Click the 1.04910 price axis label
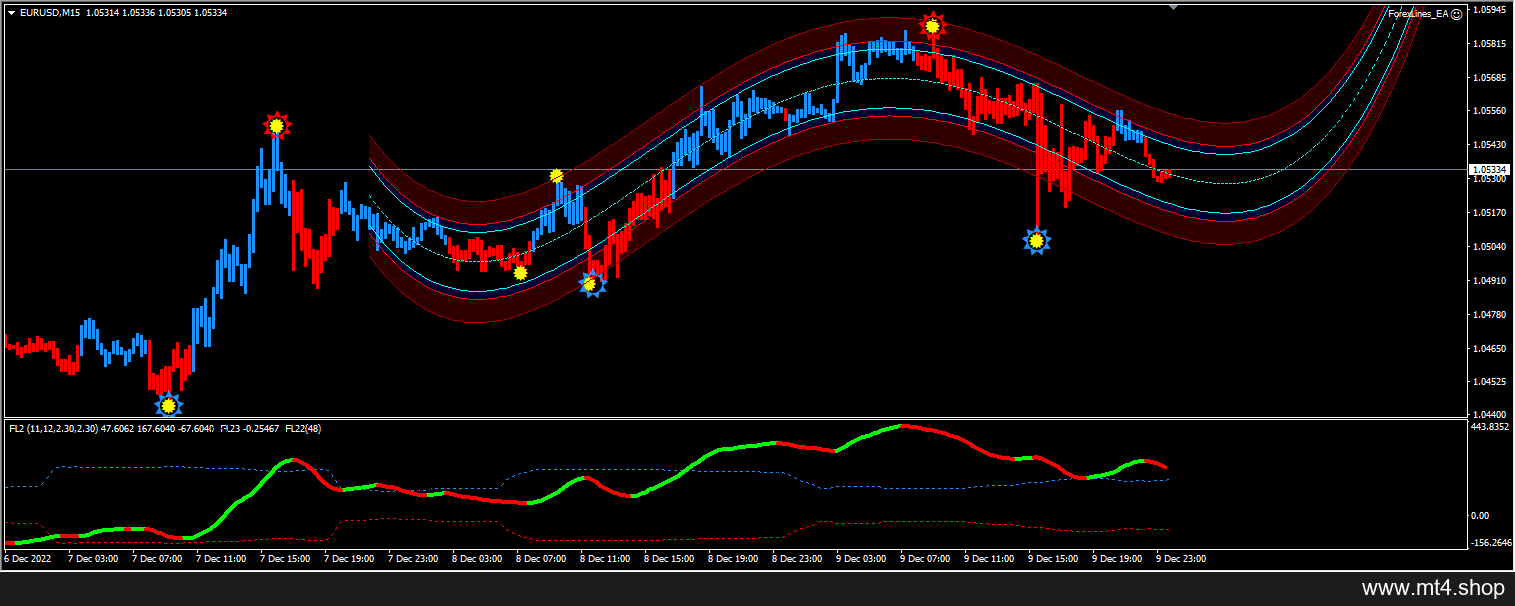This screenshot has height=606, width=1515. [1489, 280]
